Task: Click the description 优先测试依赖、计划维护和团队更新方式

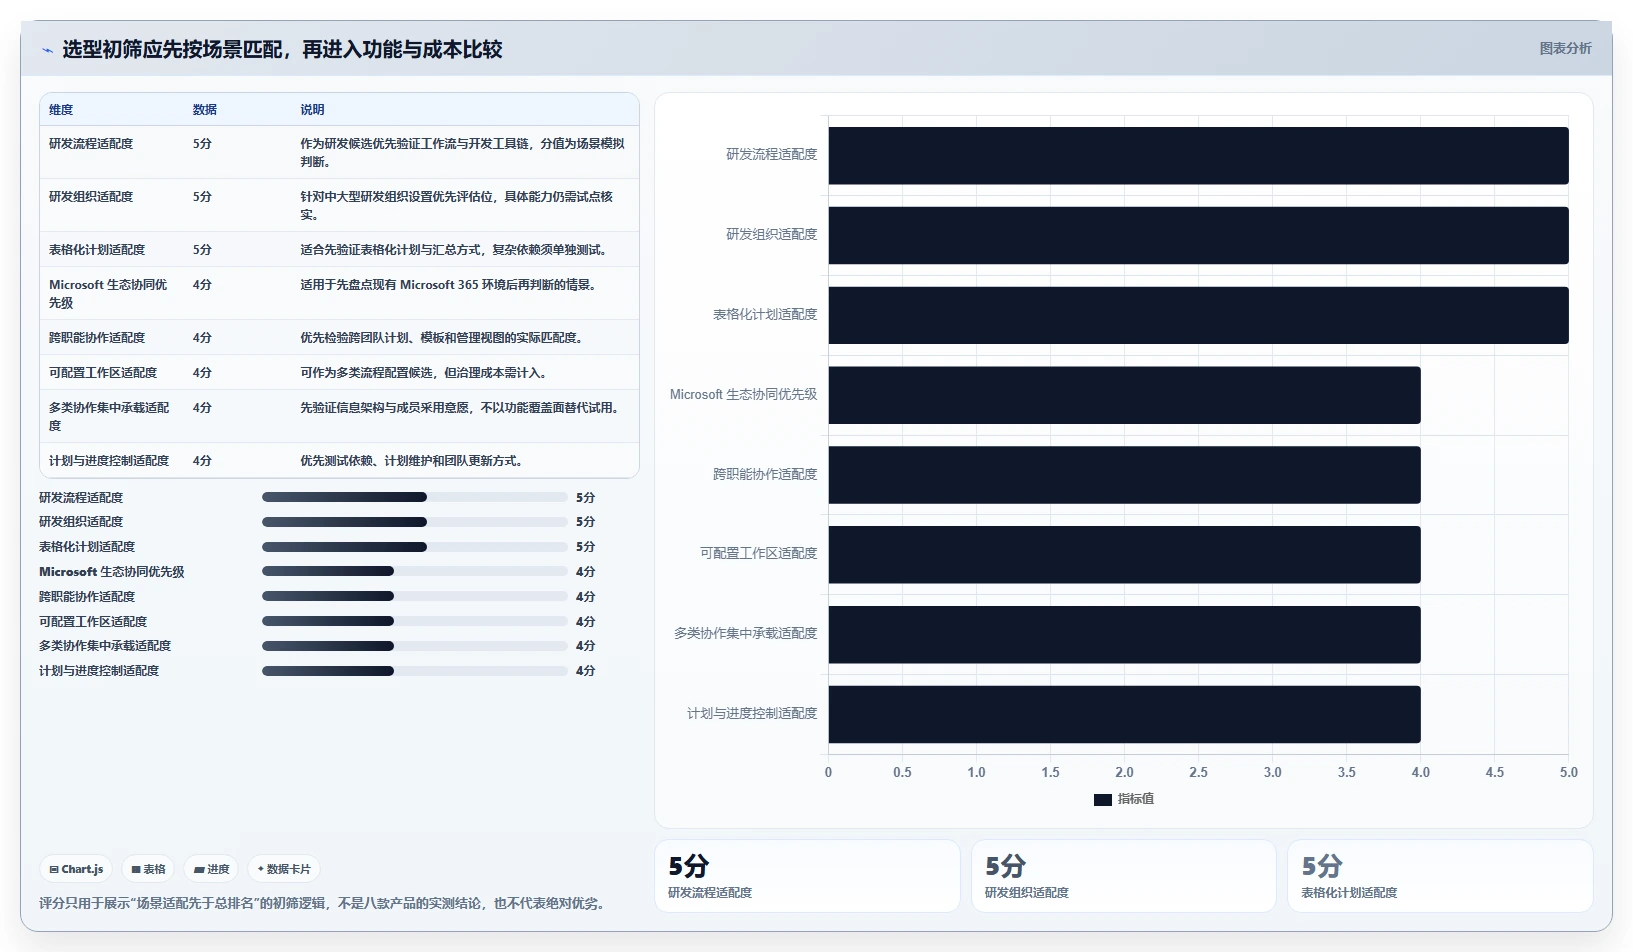Action: tap(411, 461)
